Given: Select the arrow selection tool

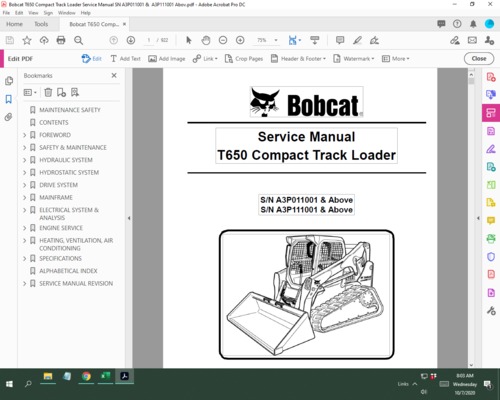Looking at the screenshot, I should [x=189, y=40].
